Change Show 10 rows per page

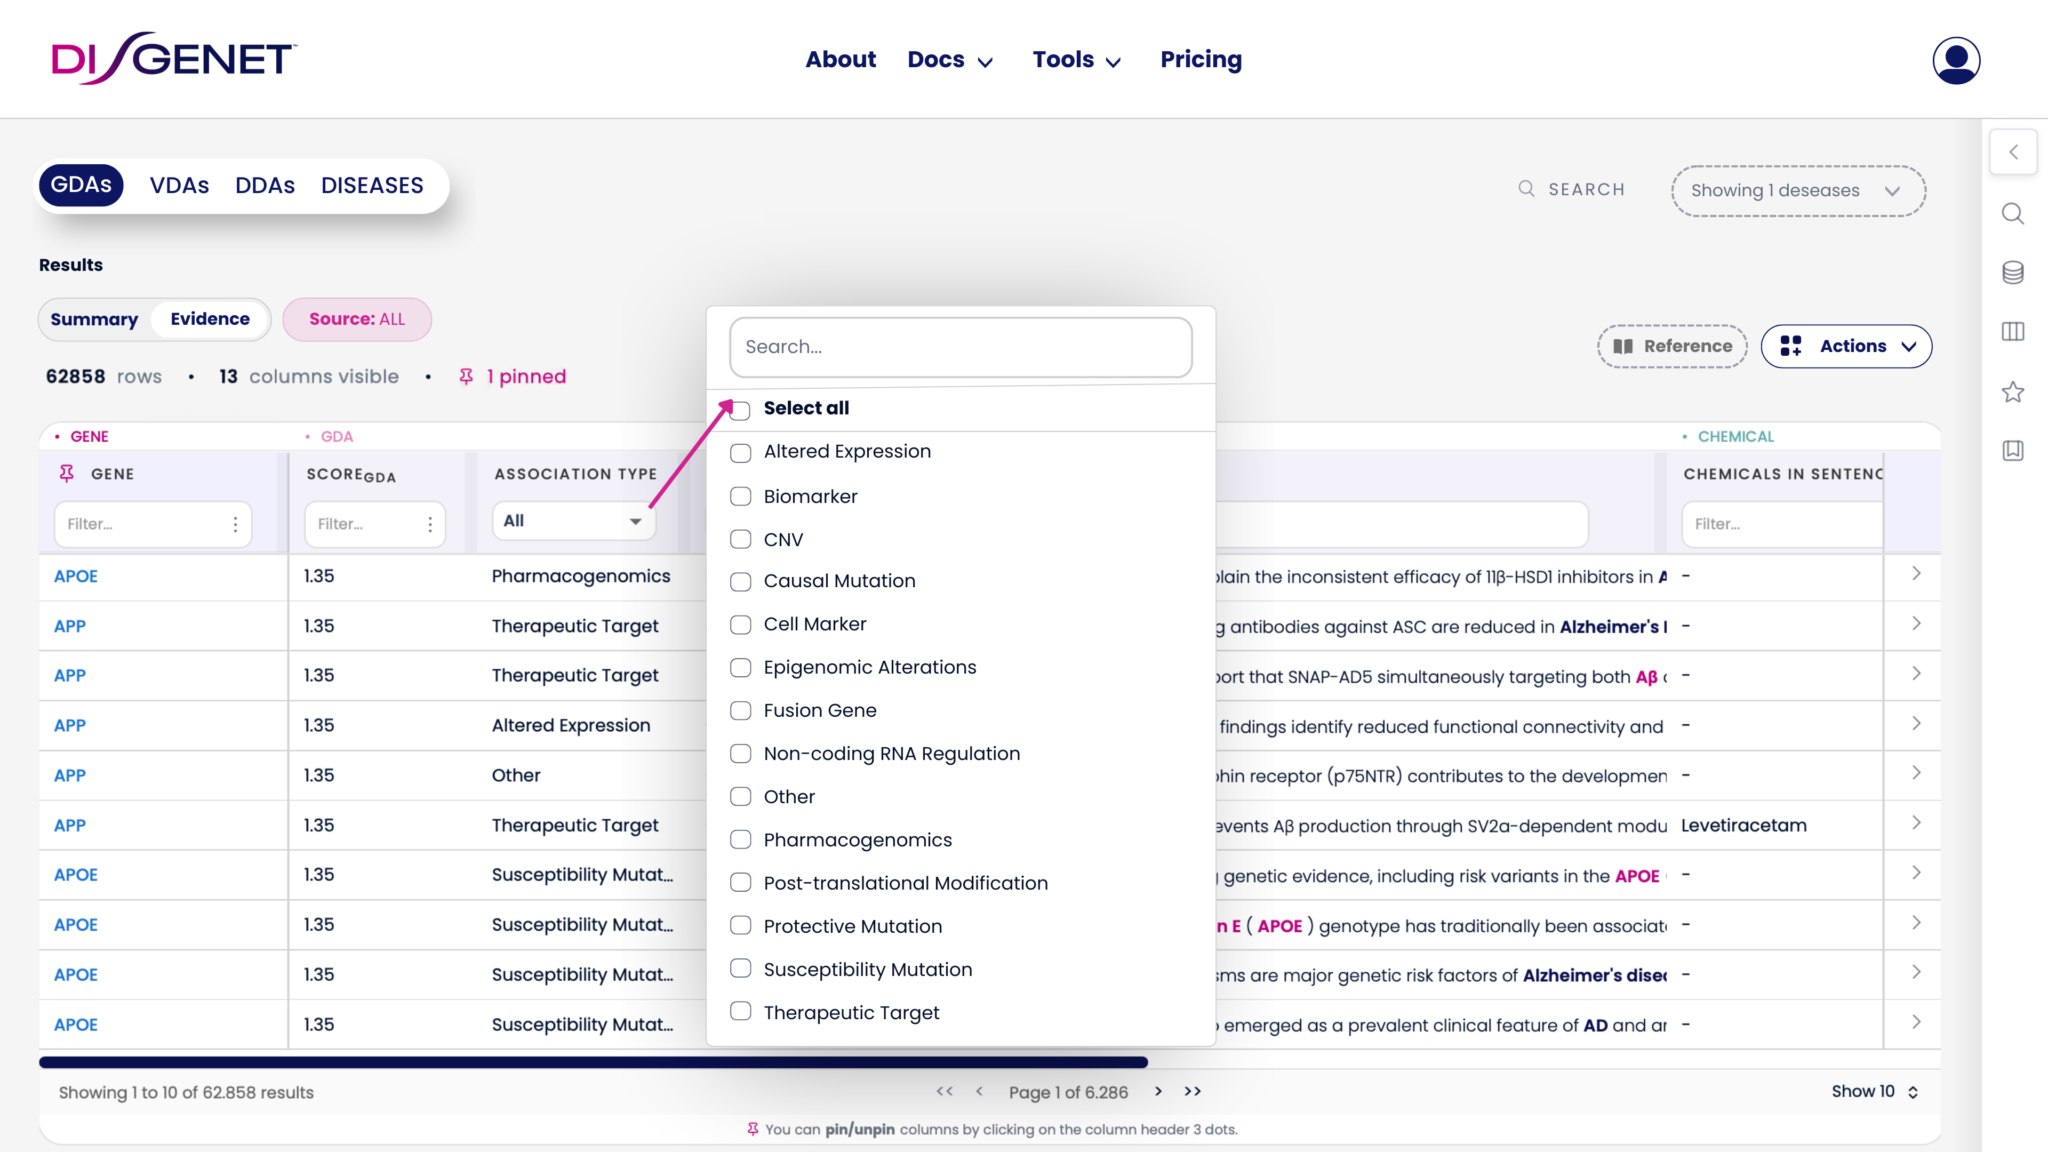(x=1875, y=1091)
